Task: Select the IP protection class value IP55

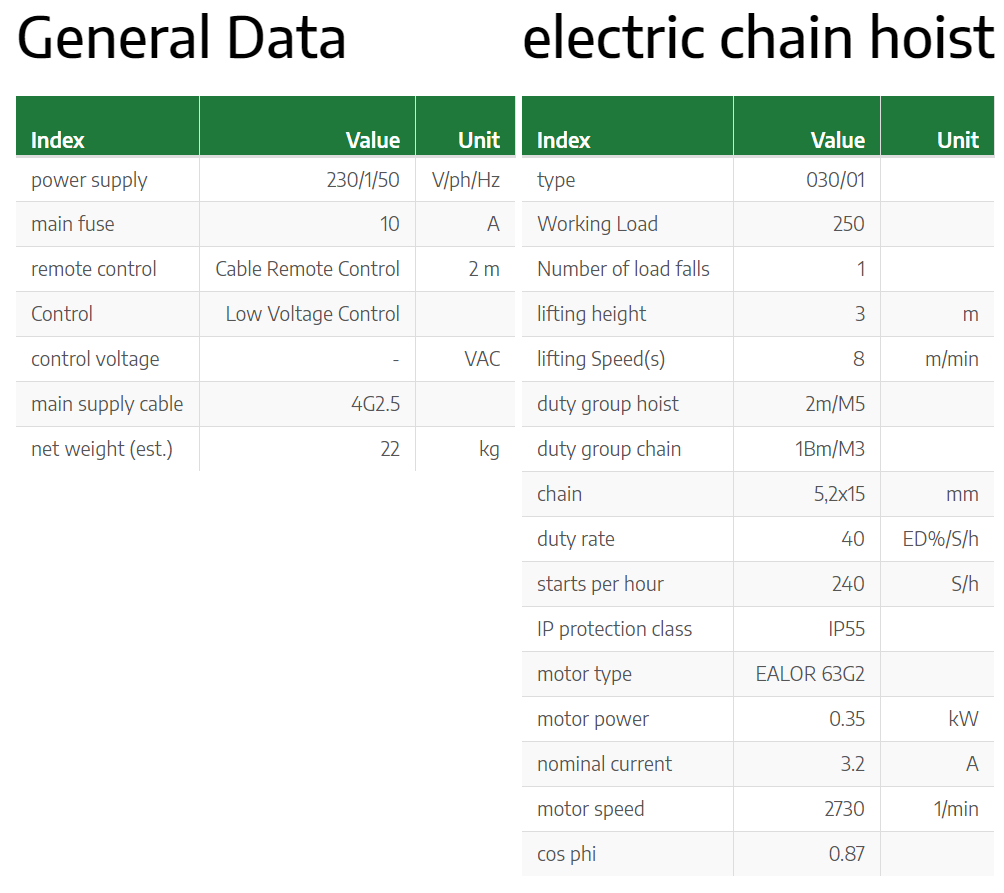Action: point(846,629)
